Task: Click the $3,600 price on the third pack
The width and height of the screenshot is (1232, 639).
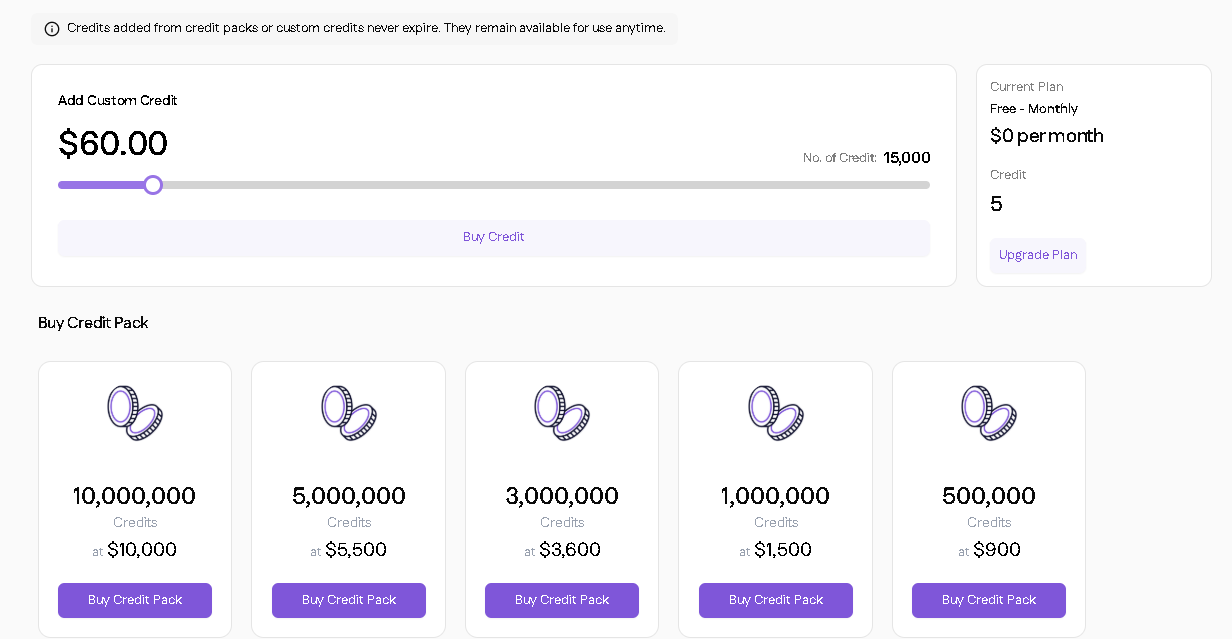Action: [570, 550]
